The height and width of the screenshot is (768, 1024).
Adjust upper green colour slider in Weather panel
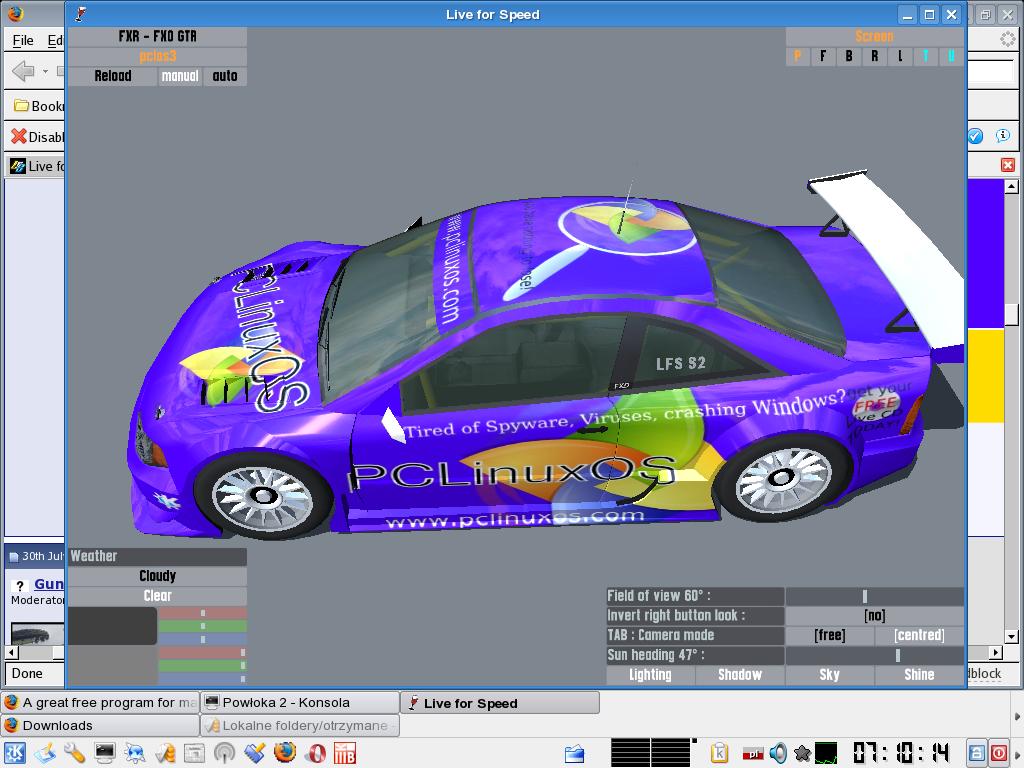[x=202, y=626]
